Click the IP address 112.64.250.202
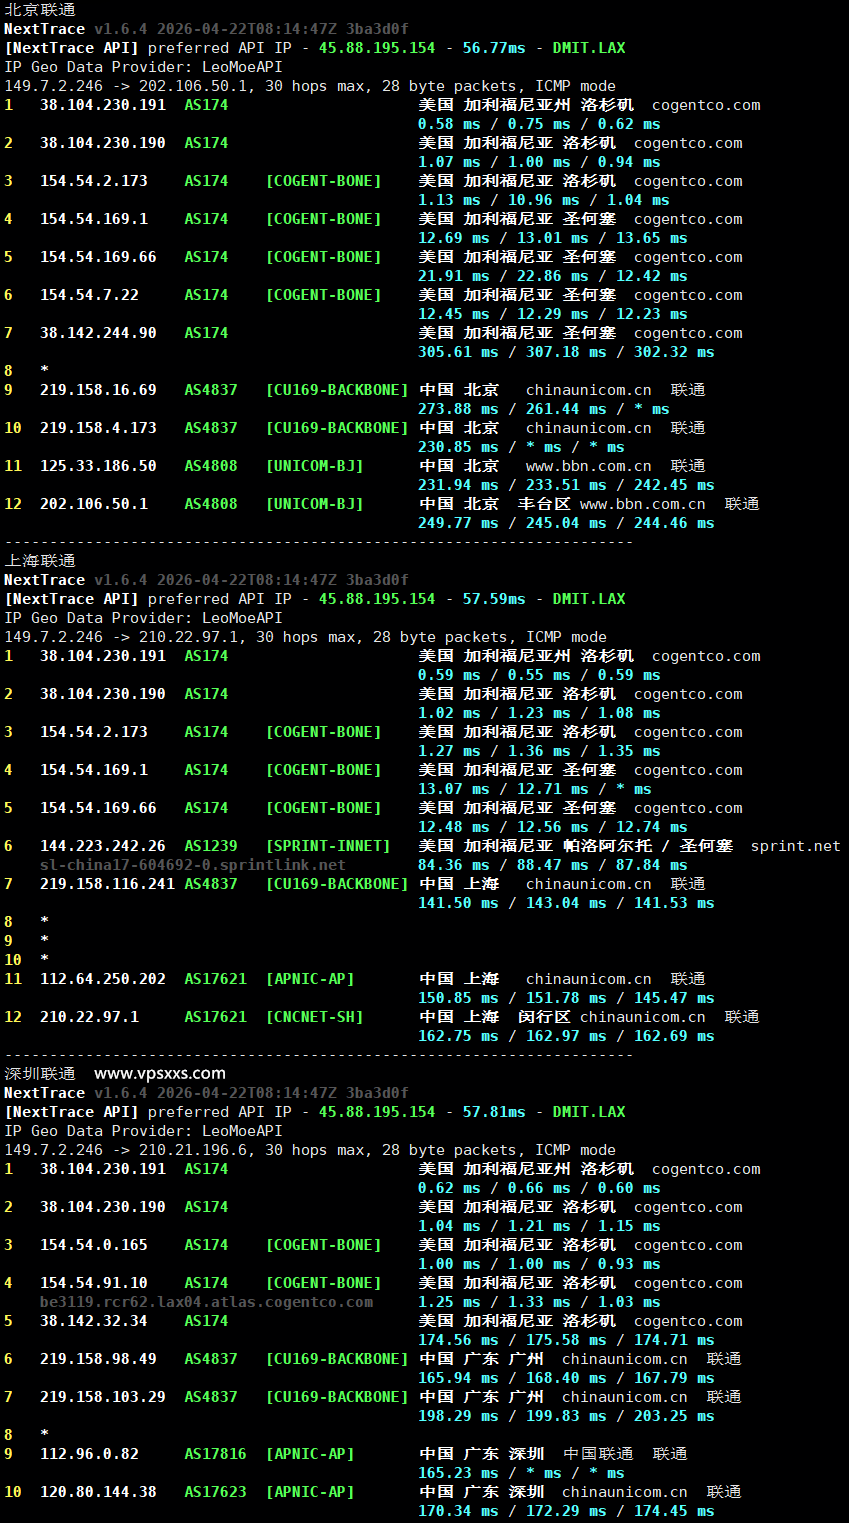 click(x=103, y=979)
